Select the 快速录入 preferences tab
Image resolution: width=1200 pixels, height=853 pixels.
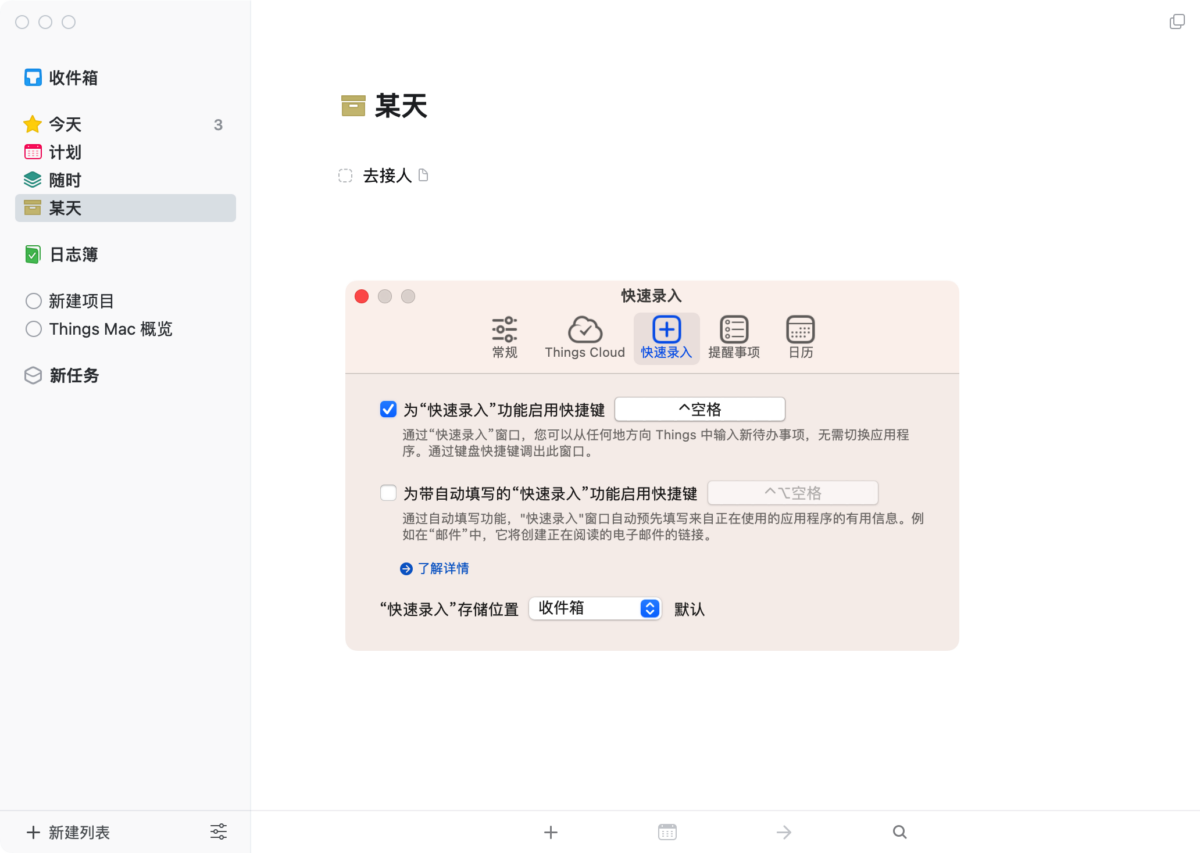(667, 338)
